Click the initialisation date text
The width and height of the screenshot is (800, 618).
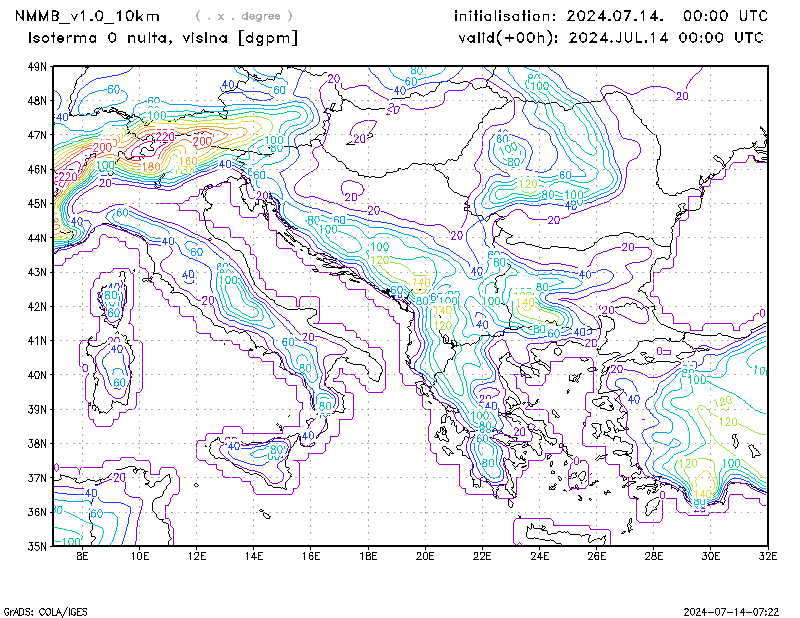click(611, 16)
